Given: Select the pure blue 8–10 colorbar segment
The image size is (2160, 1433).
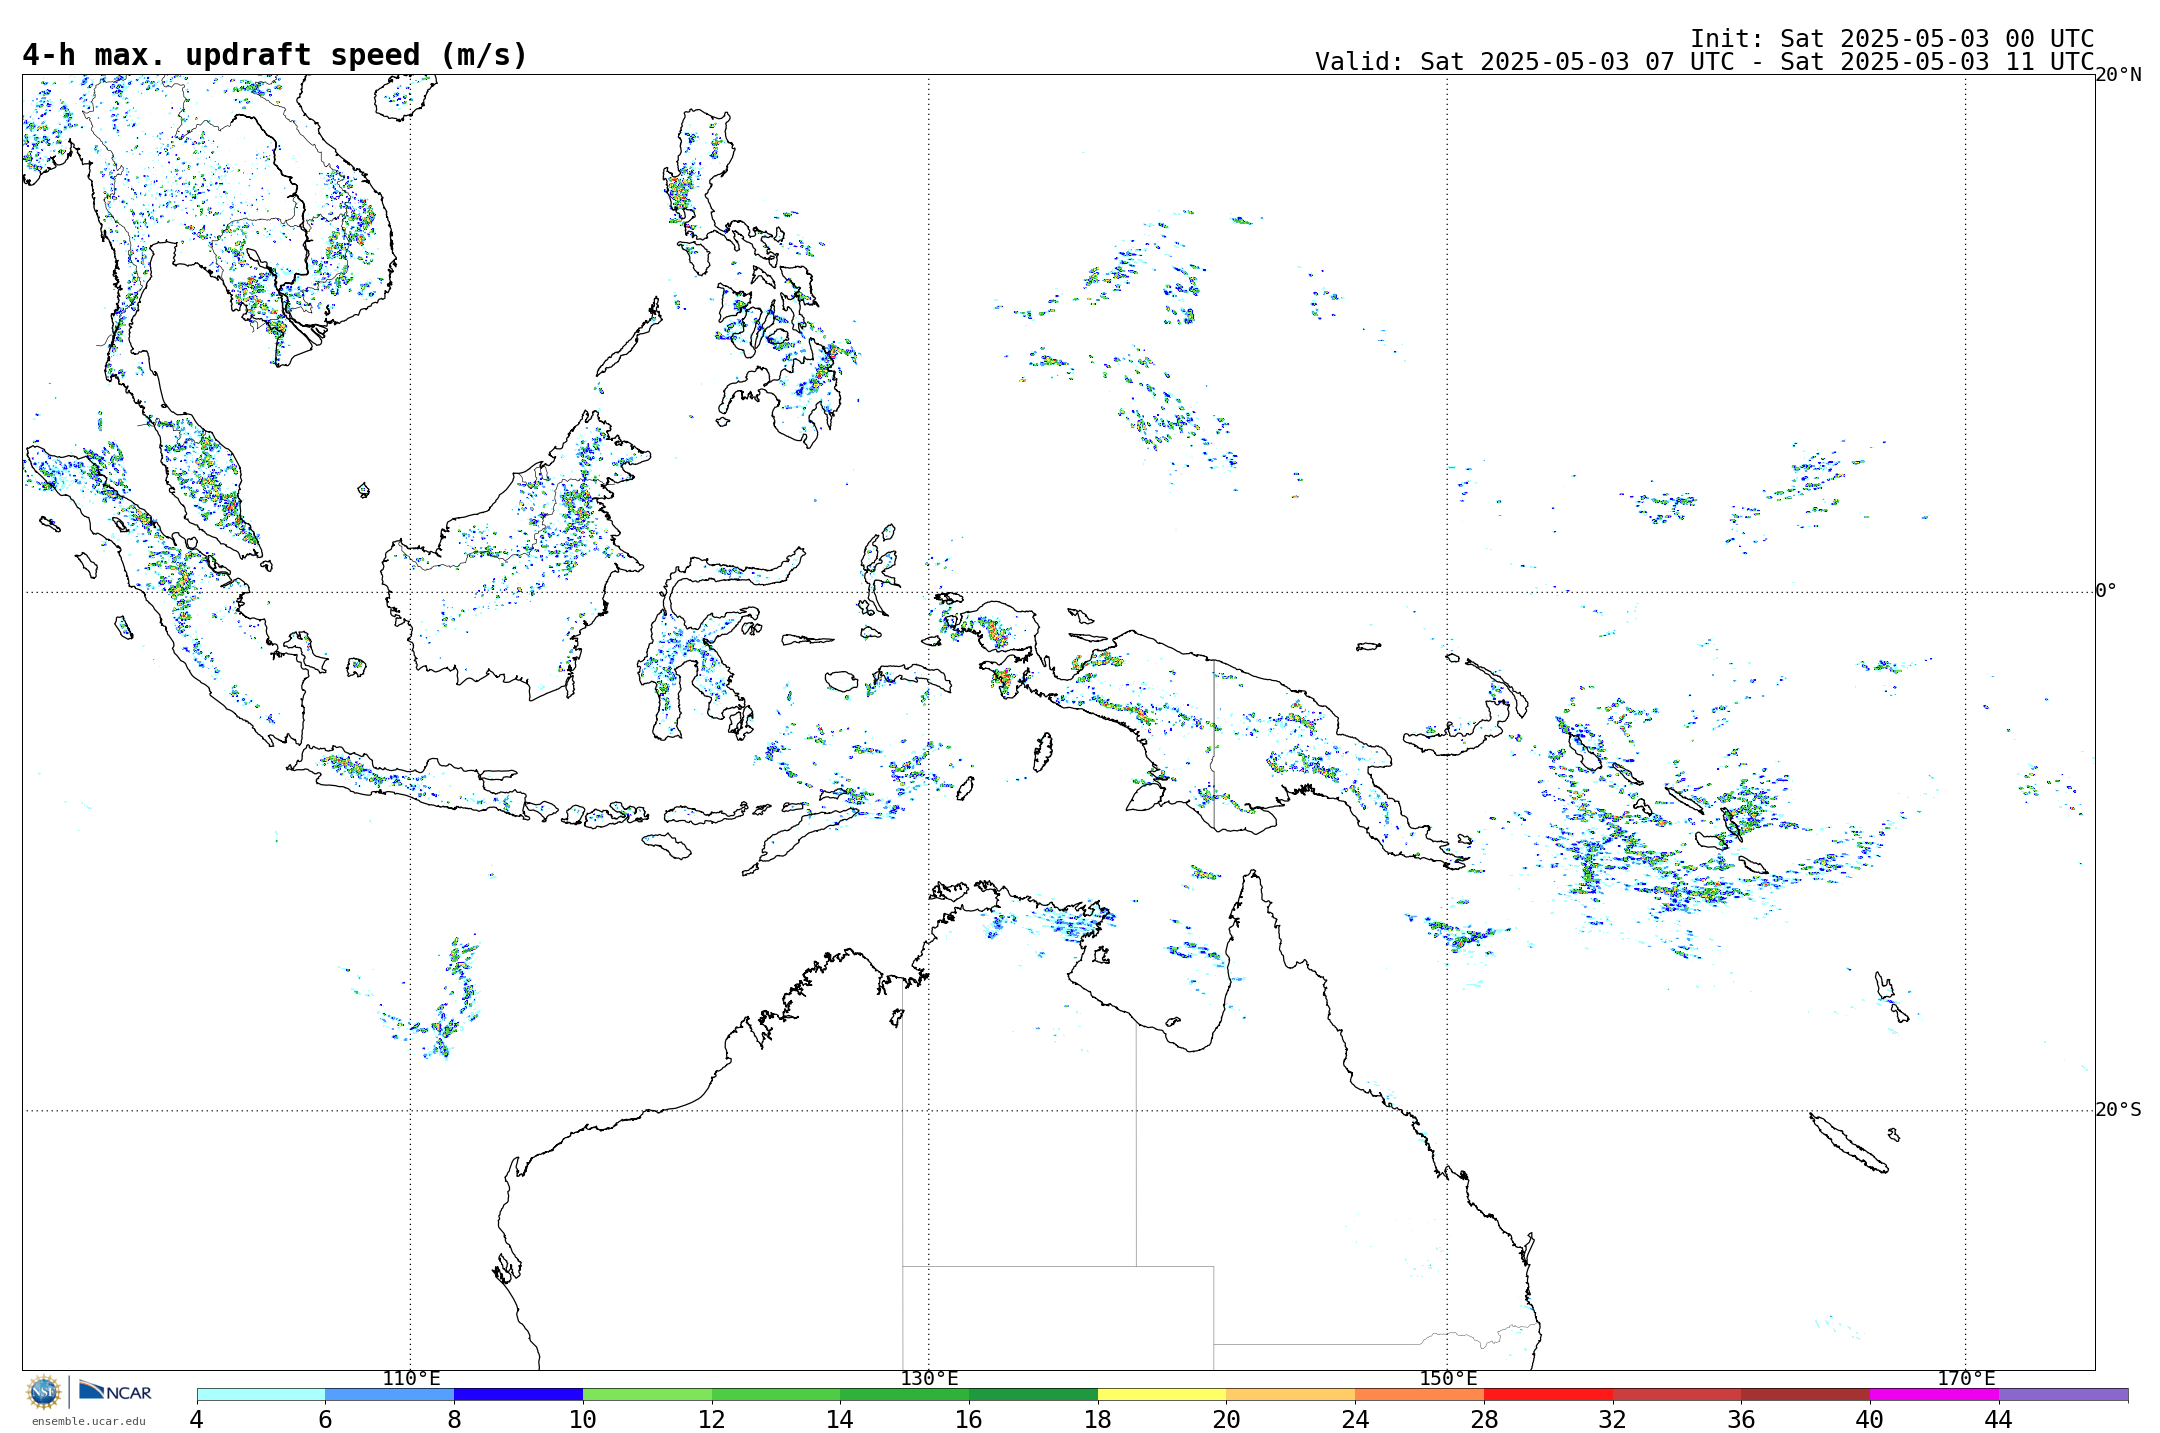Looking at the screenshot, I should coord(518,1394).
